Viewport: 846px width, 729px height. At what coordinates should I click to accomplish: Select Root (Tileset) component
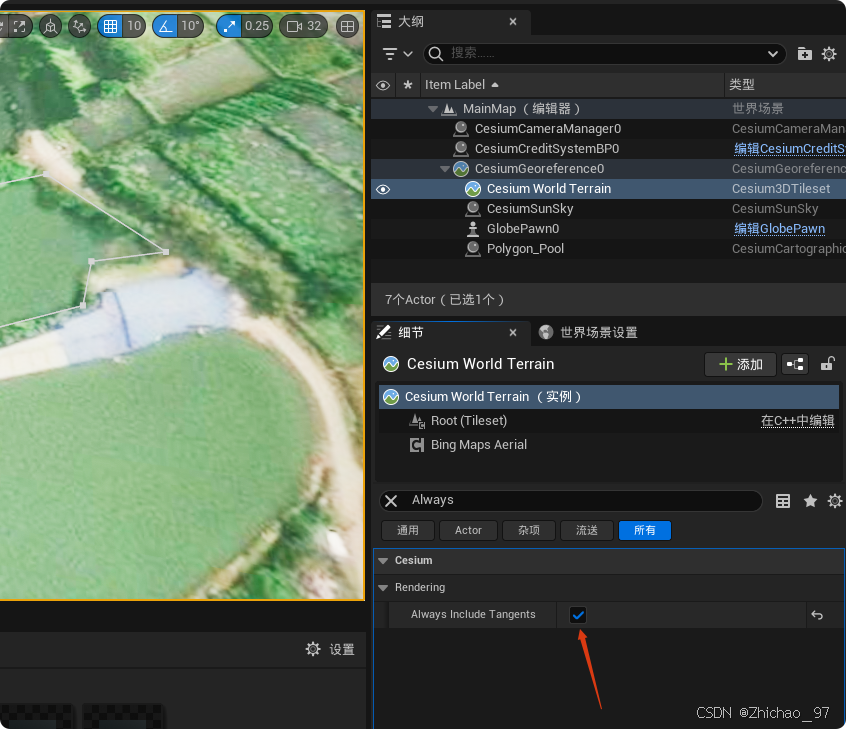point(468,421)
